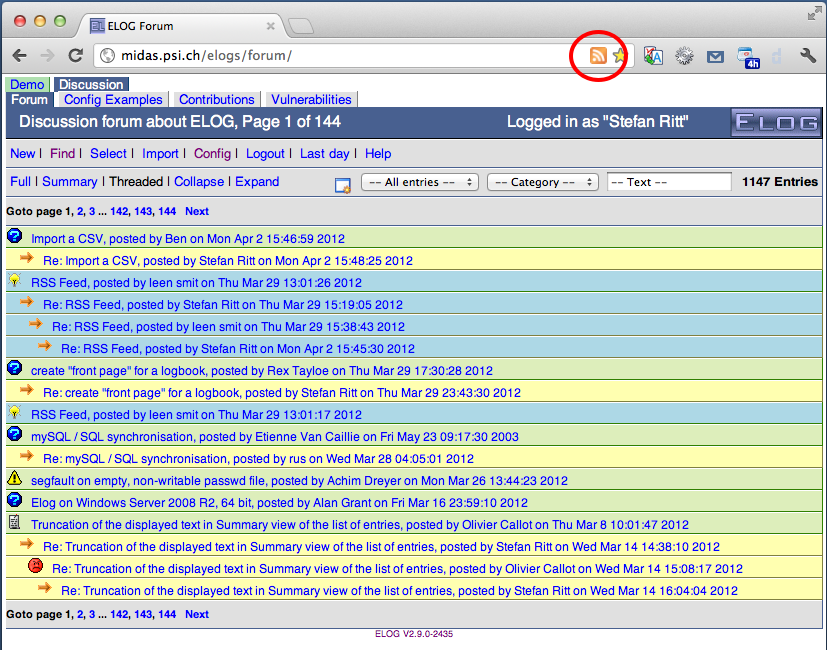Click lightbulb icon of 13:01:26 RSS Feed entry
827x650 pixels.
[x=15, y=280]
